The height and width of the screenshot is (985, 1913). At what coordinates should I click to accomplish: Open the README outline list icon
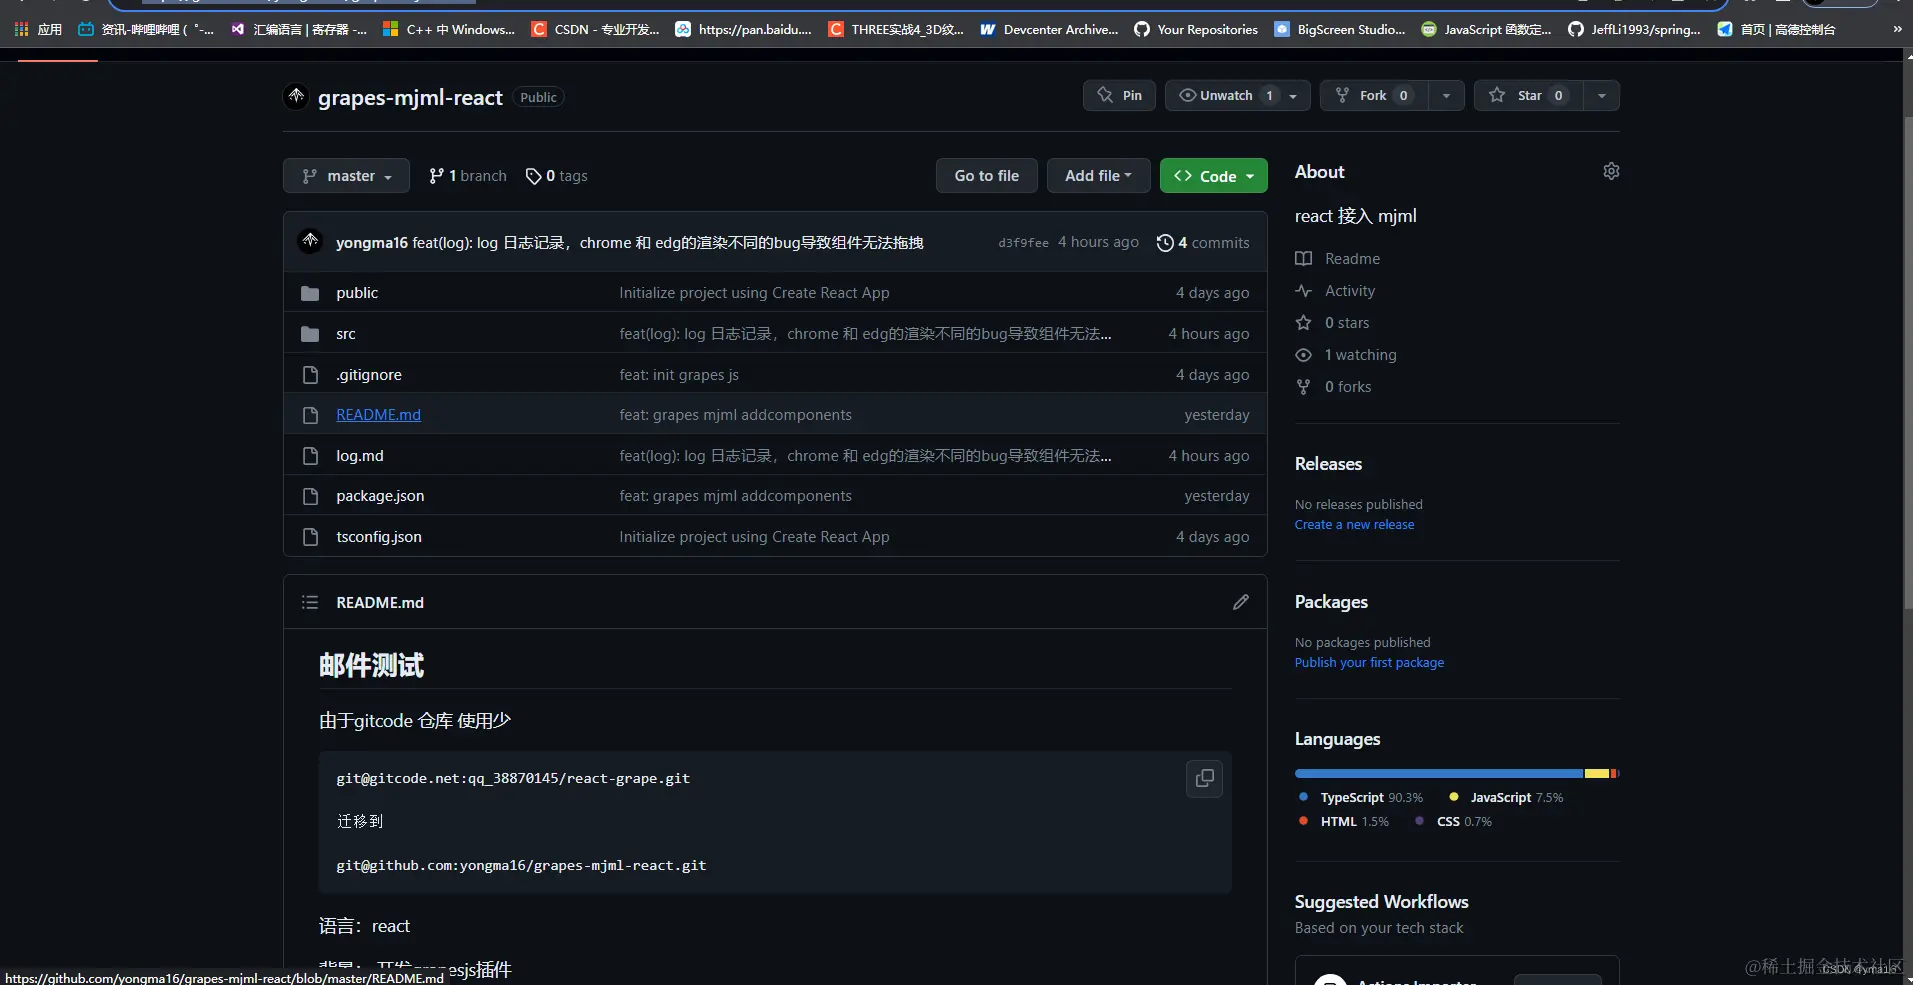point(310,602)
